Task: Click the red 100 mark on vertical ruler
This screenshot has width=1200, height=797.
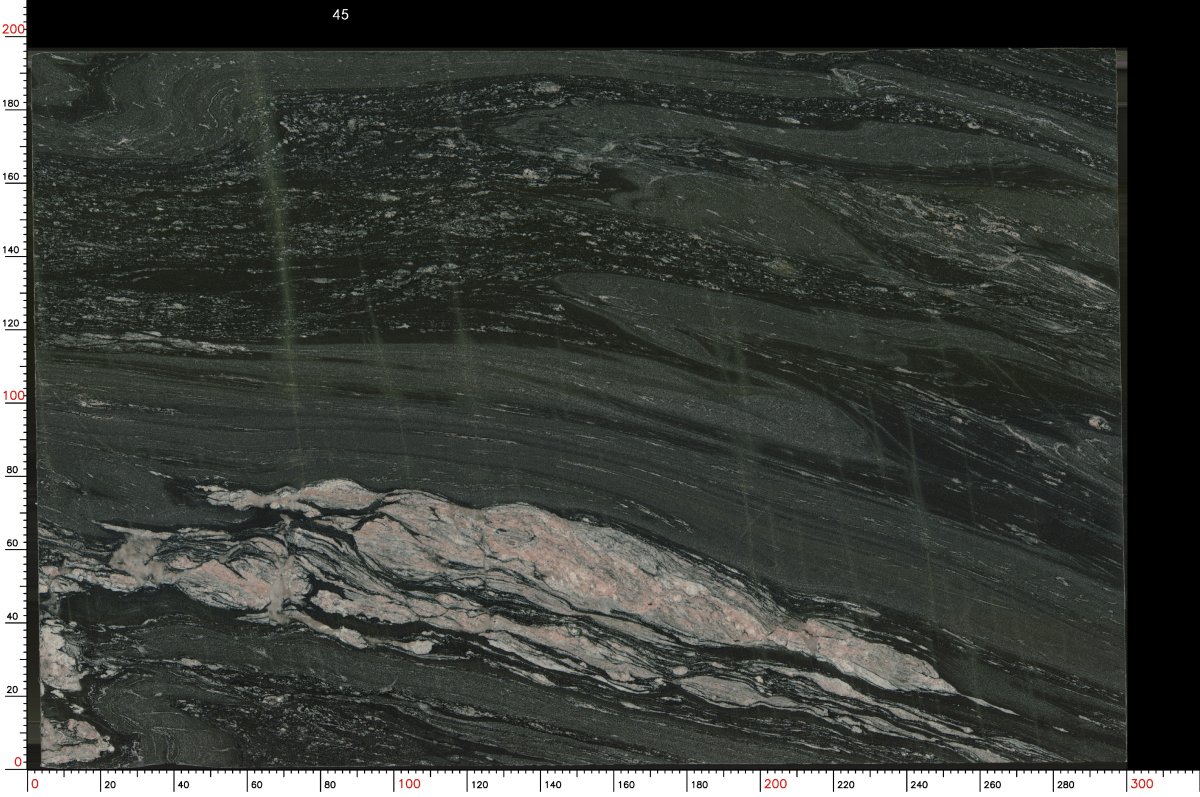Action: point(13,396)
